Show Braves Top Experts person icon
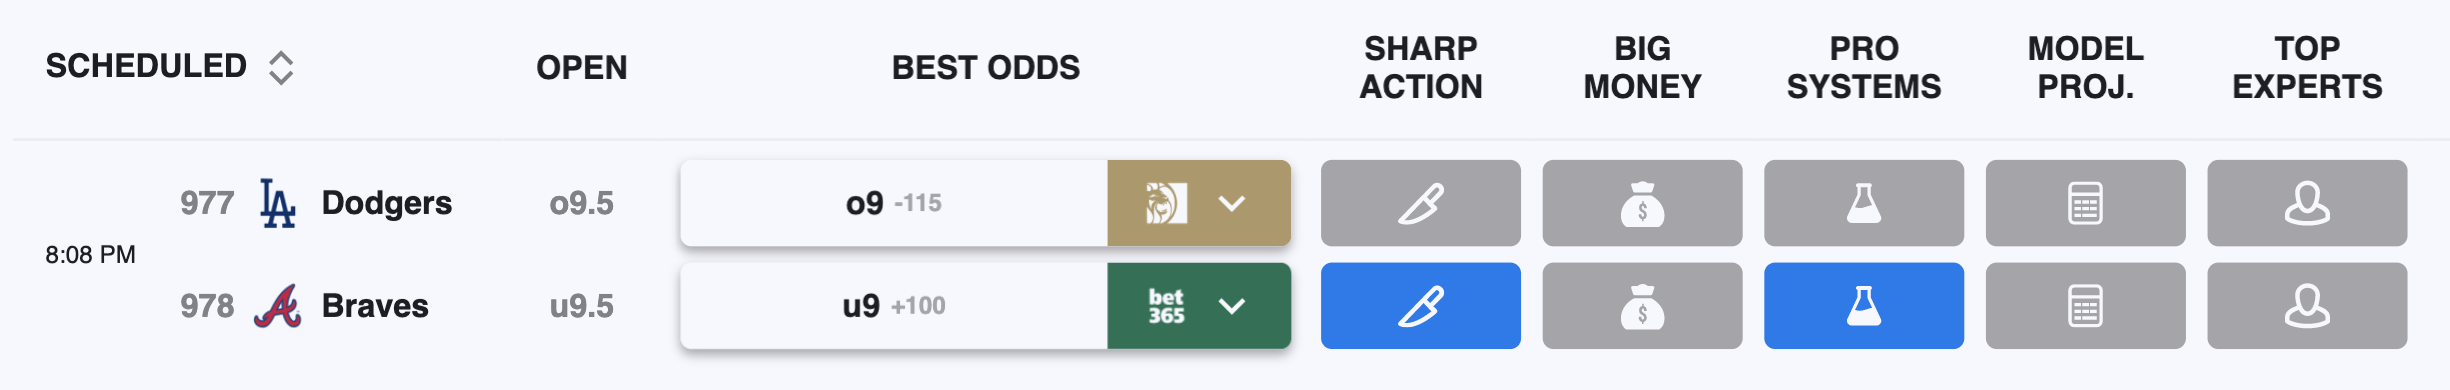This screenshot has height=390, width=2450. click(2307, 306)
